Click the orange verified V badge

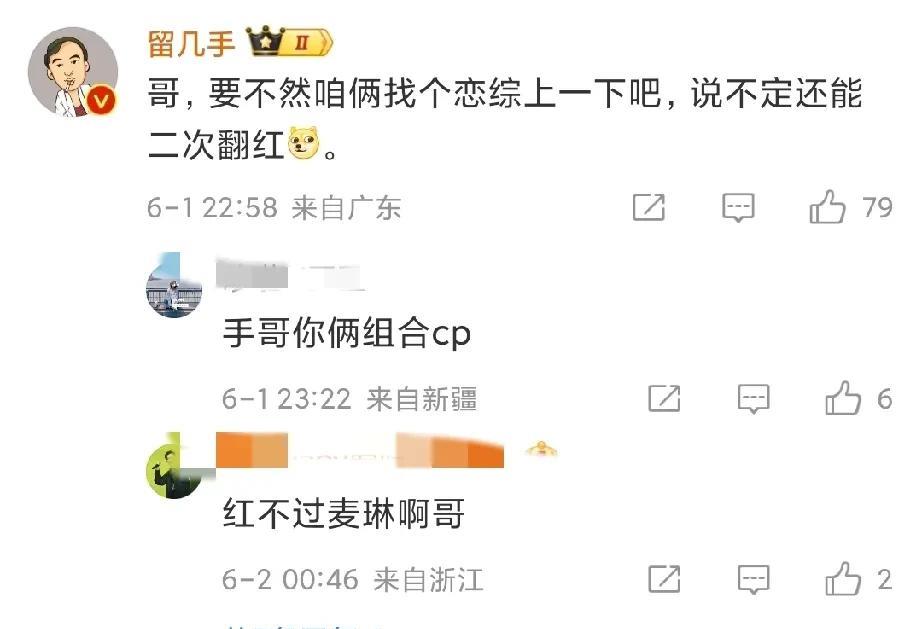pyautogui.click(x=102, y=101)
